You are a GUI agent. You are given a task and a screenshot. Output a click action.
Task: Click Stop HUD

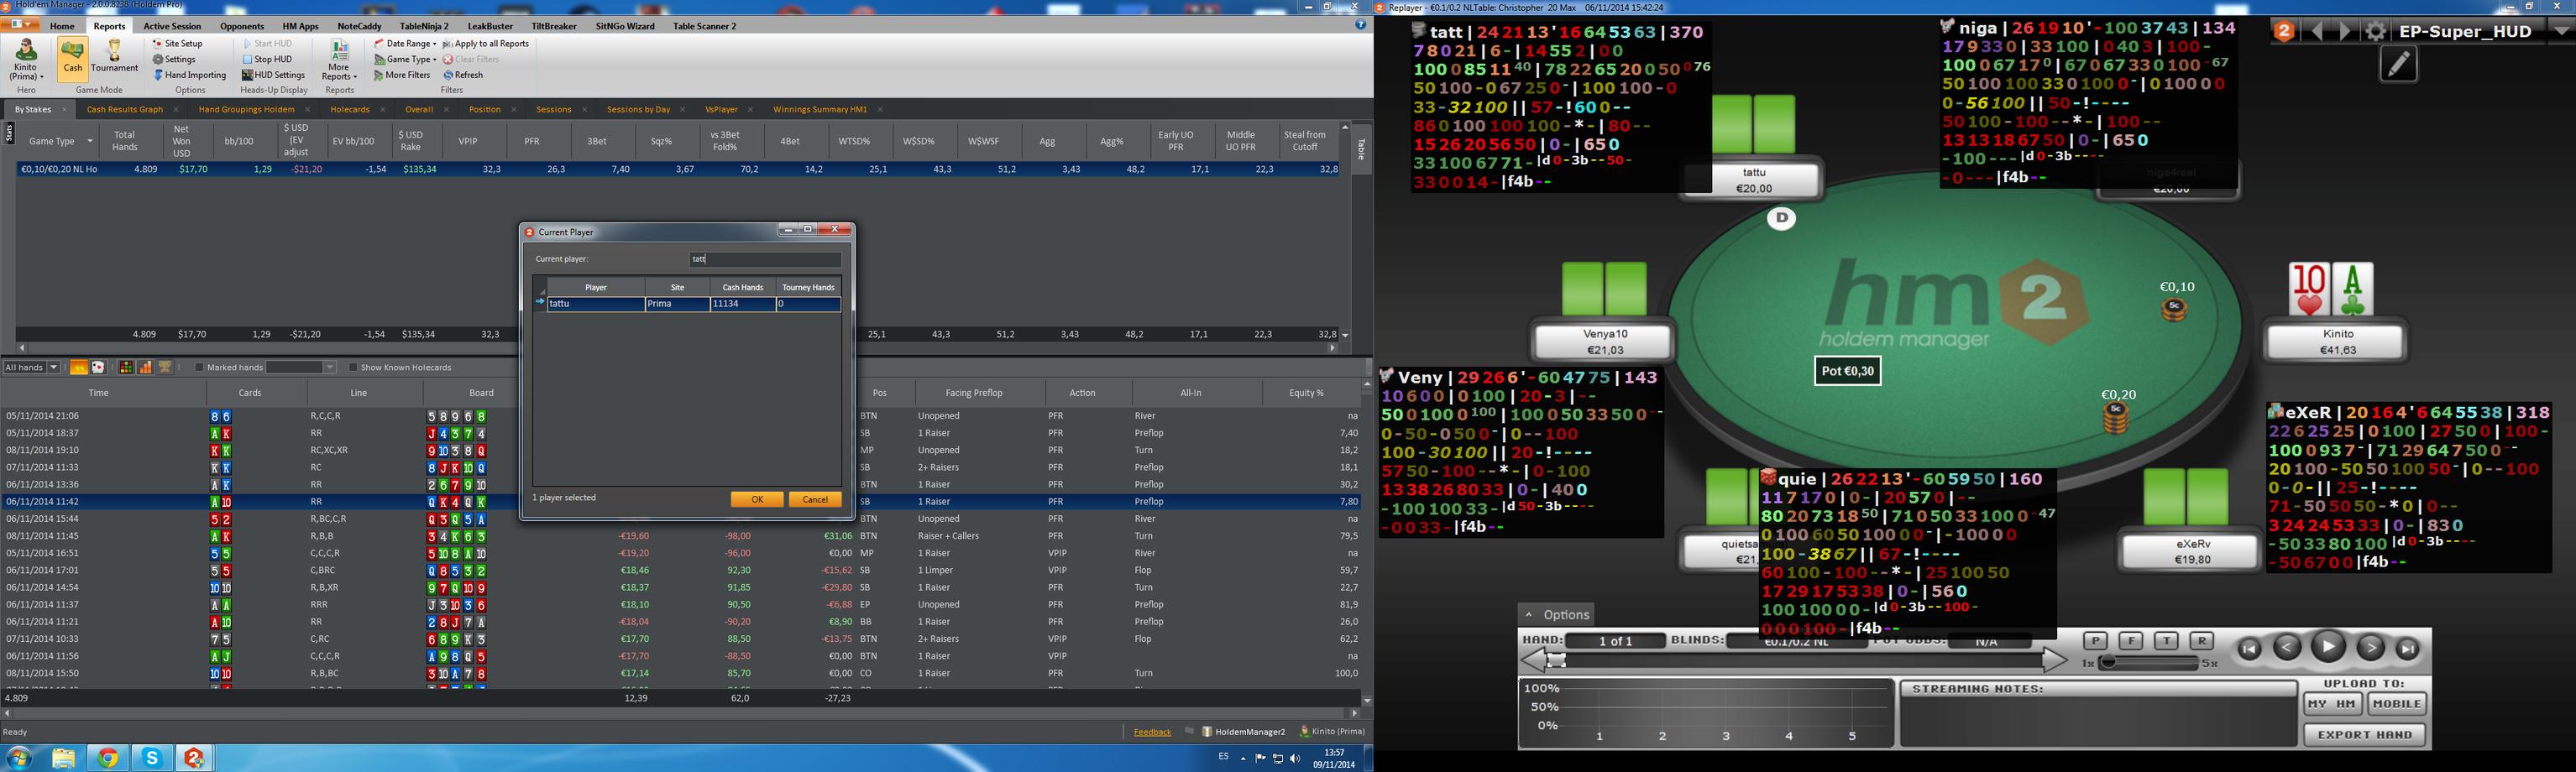(x=267, y=59)
